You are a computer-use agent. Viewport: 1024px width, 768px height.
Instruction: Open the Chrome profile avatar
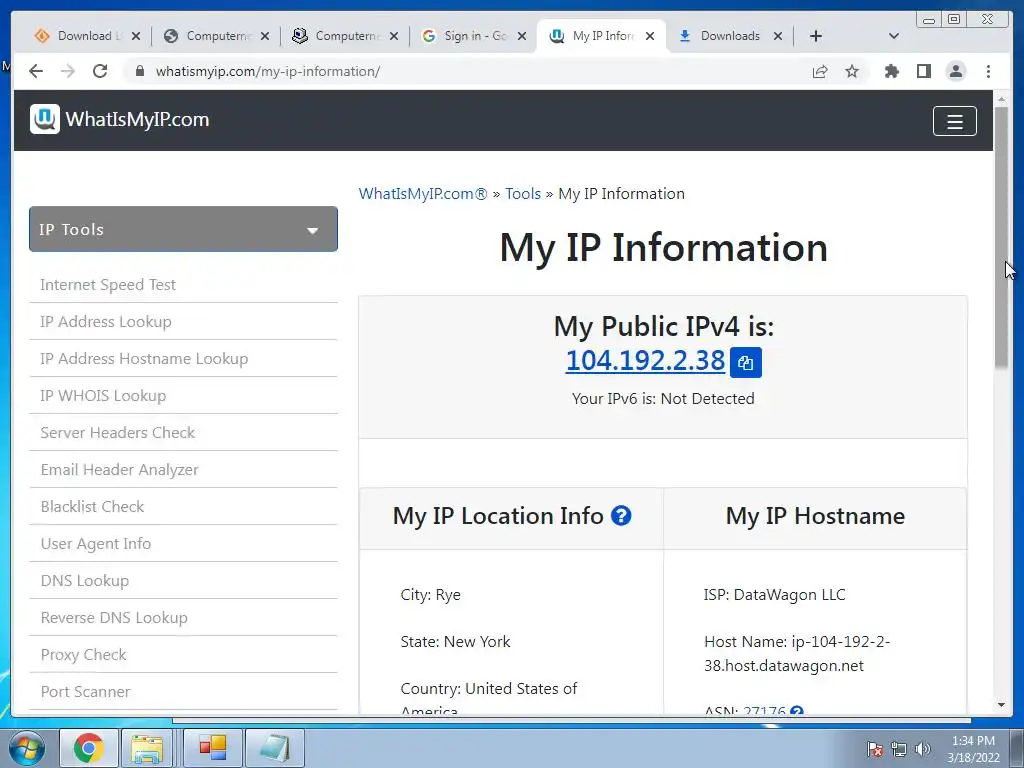pos(956,71)
